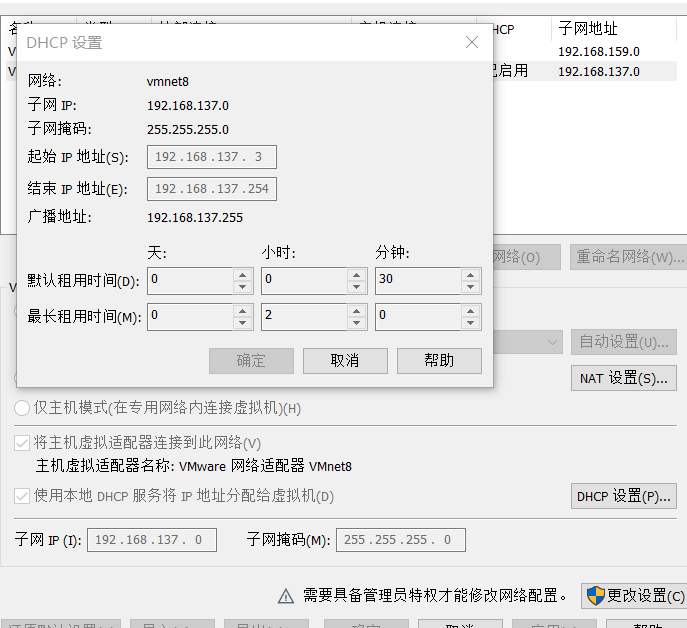Select row with subnet 192.168.159.0
687x628 pixels.
[598, 51]
